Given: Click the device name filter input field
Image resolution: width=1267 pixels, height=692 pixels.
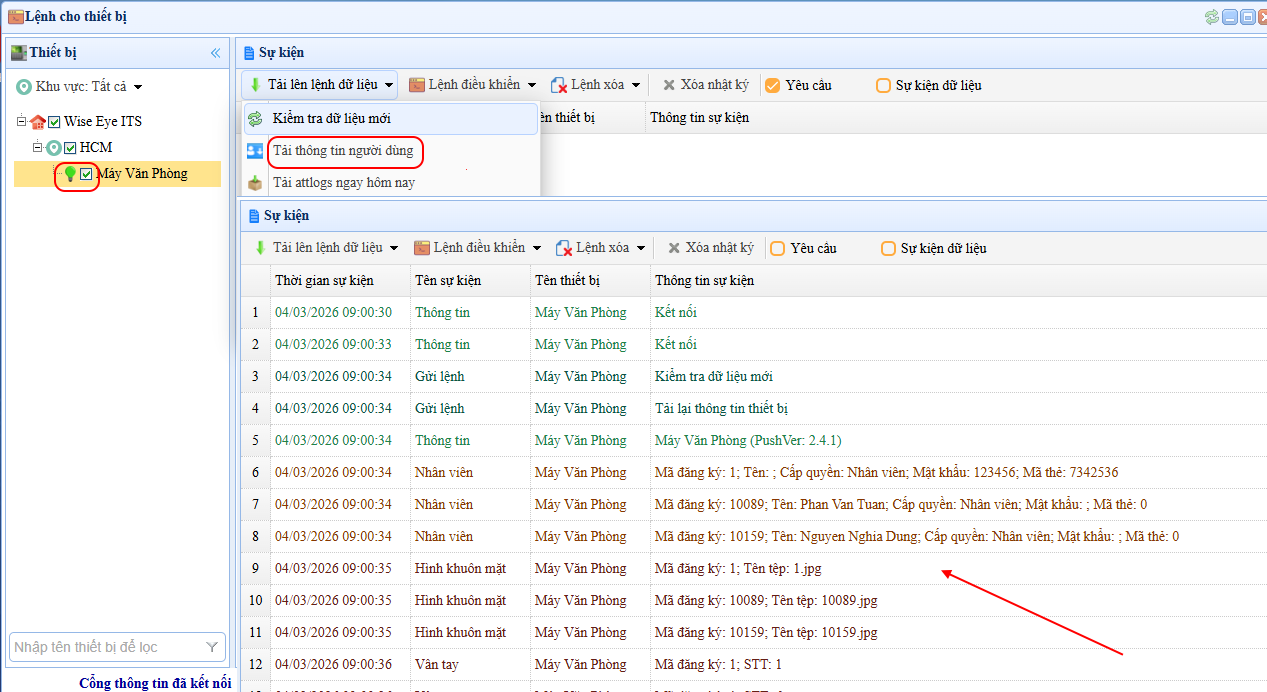Looking at the screenshot, I should pos(105,647).
